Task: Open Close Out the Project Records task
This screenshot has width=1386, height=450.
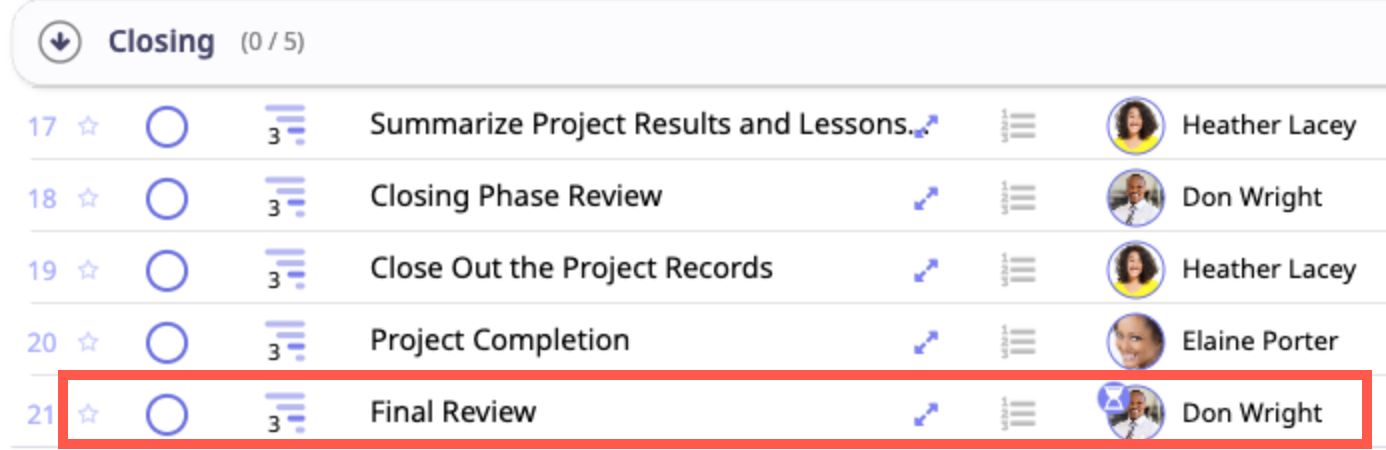Action: 571,269
